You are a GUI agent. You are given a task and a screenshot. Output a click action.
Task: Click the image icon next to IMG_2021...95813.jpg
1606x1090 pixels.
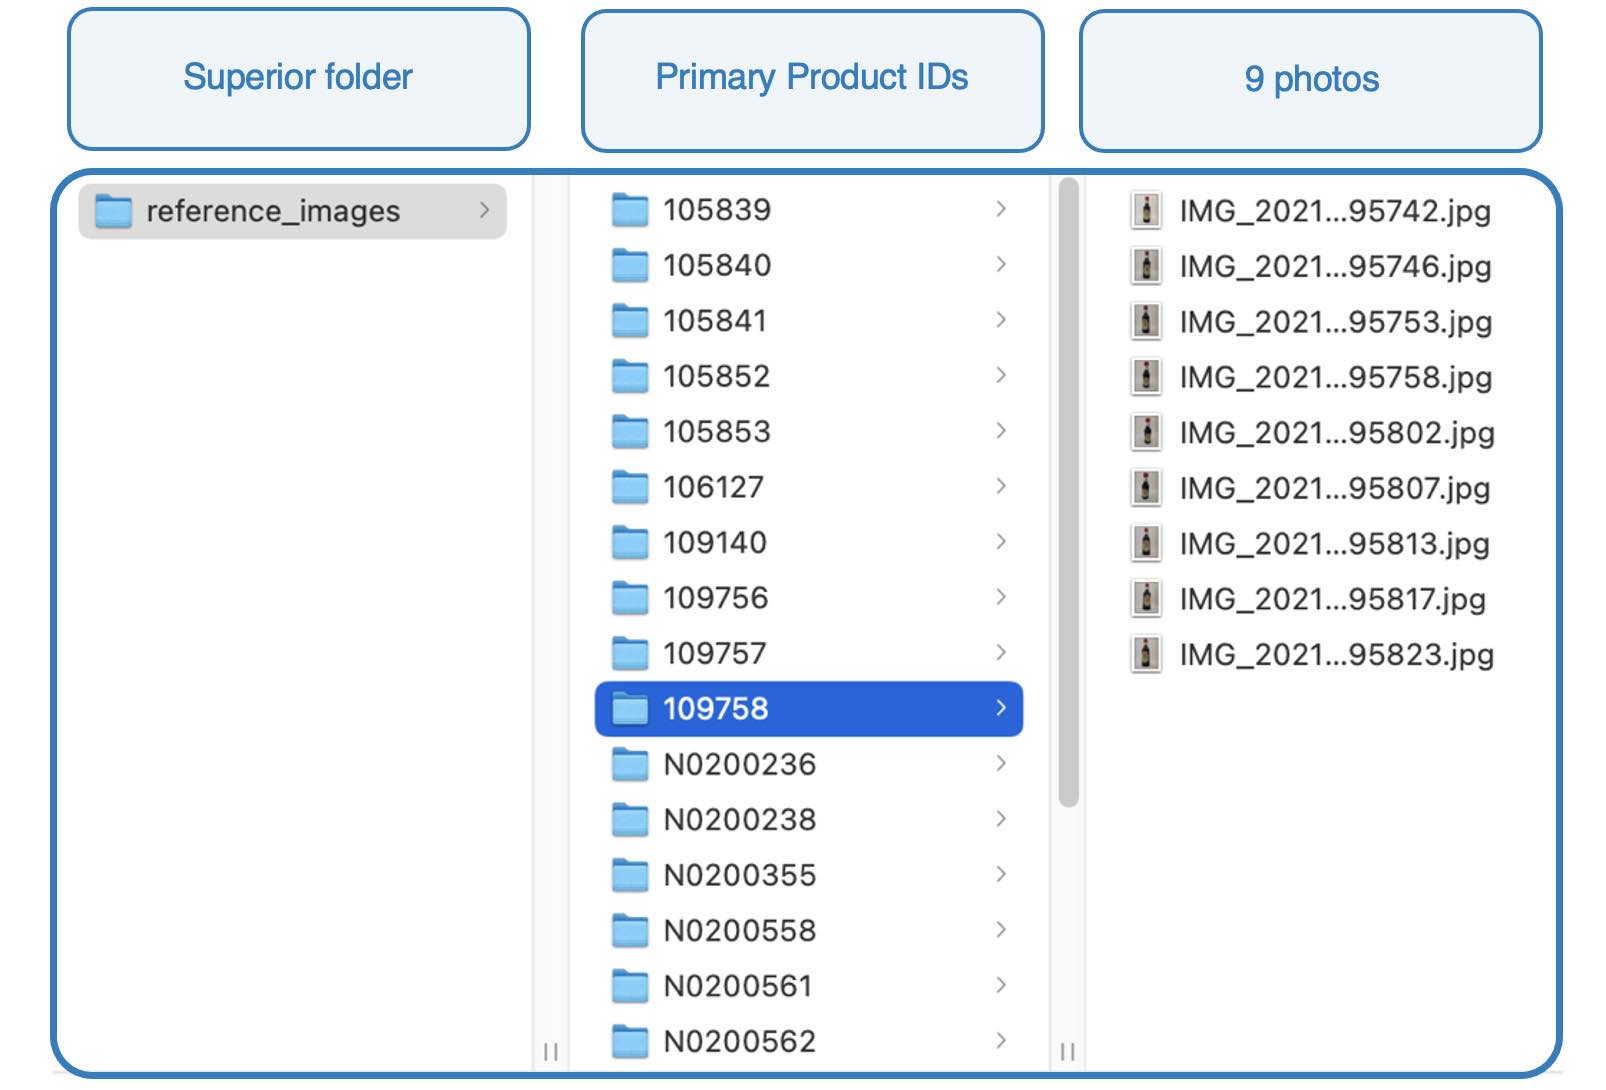[x=1146, y=544]
